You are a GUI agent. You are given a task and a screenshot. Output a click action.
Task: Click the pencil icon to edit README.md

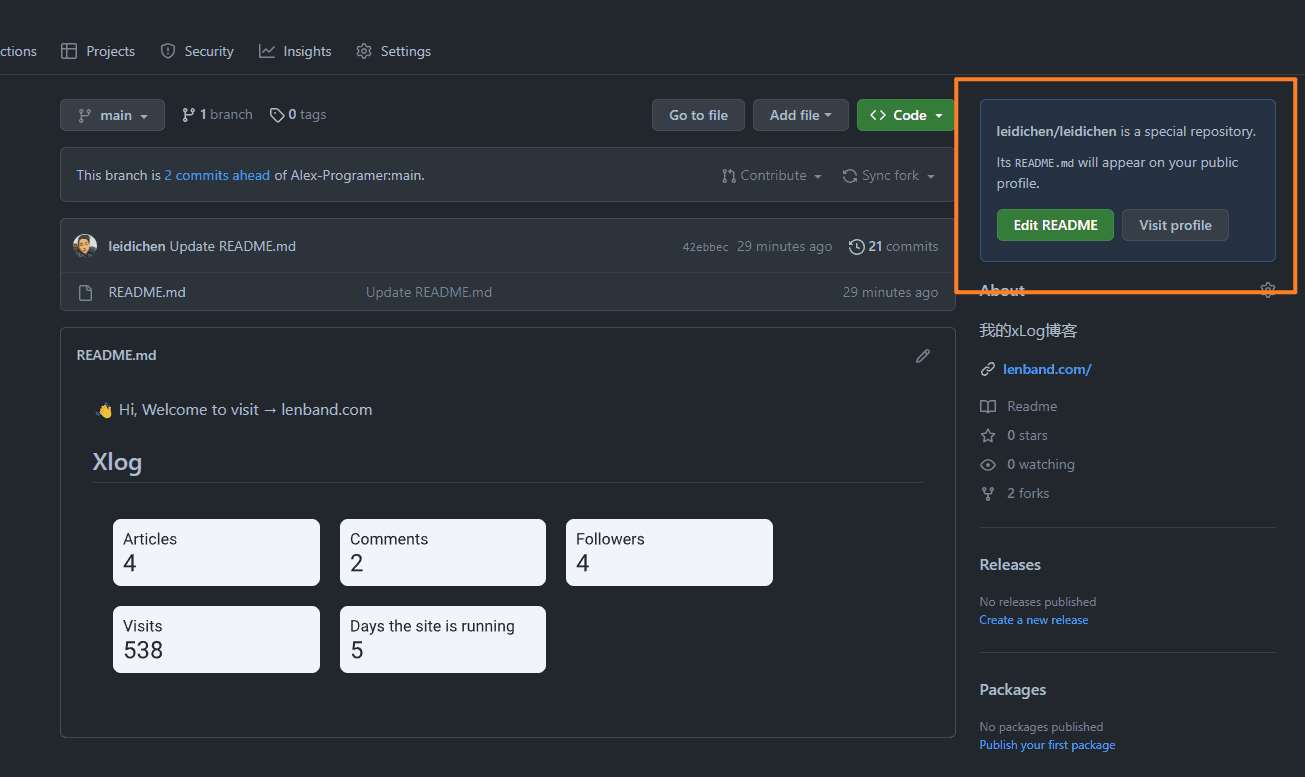coord(923,356)
